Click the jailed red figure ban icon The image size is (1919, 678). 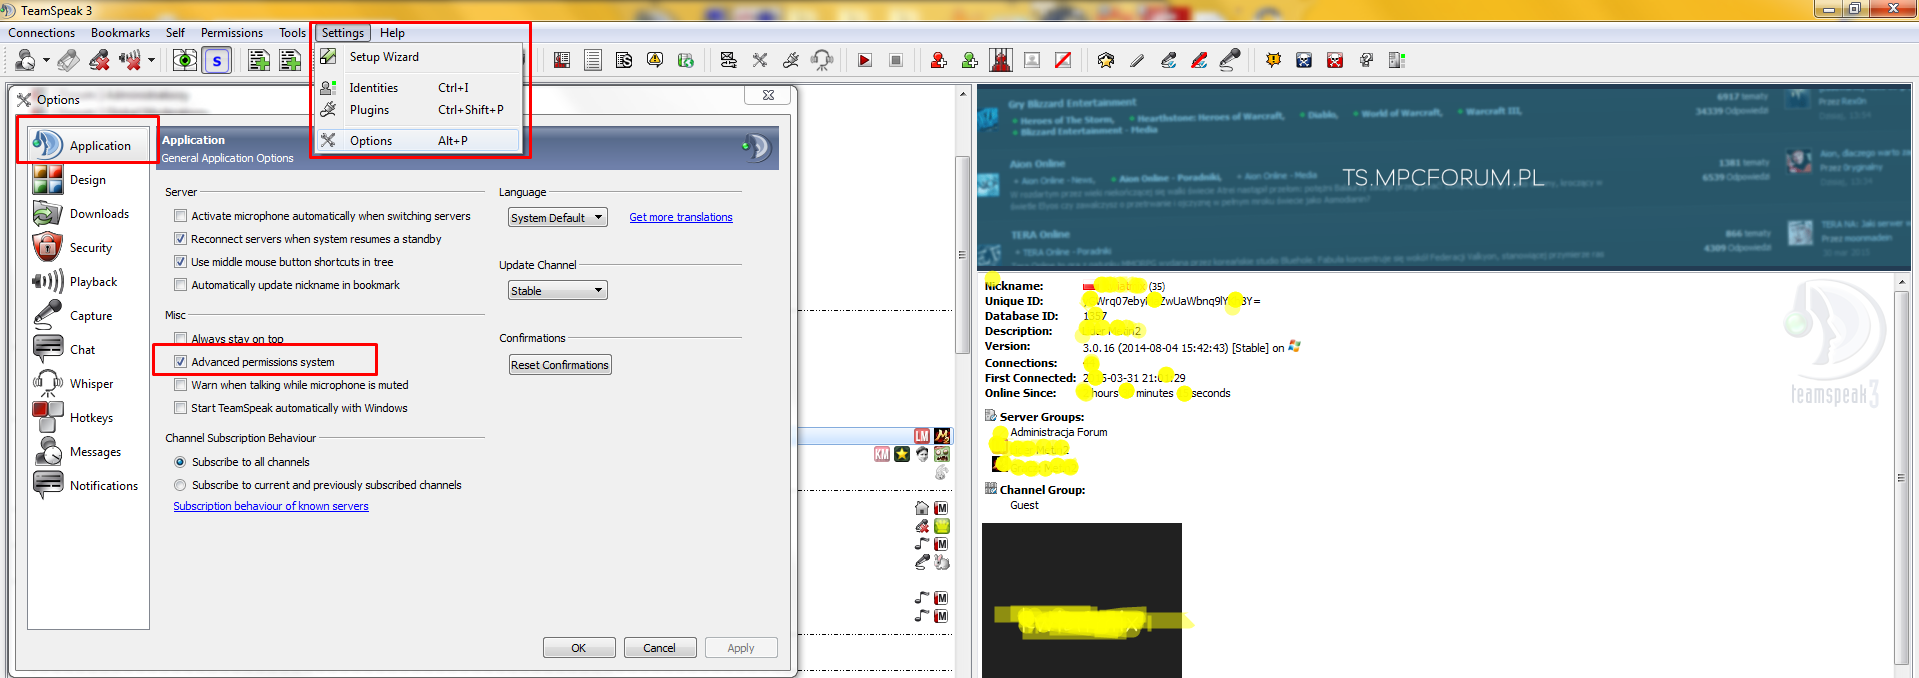[x=1001, y=61]
